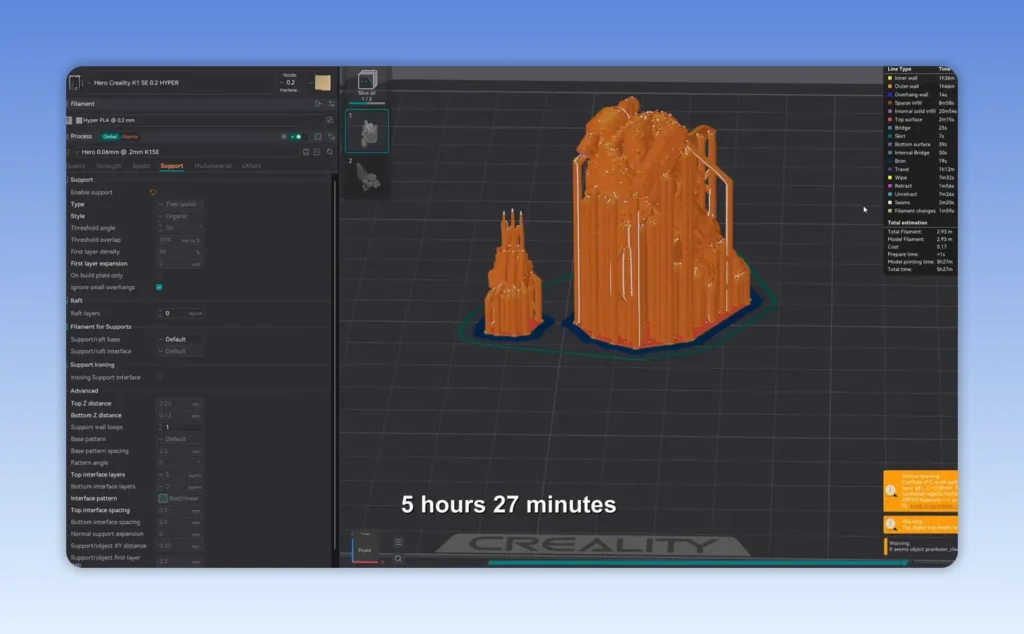Select plate 2 thumbnail
Screen dimensions: 1024x634
pyautogui.click(x=367, y=175)
